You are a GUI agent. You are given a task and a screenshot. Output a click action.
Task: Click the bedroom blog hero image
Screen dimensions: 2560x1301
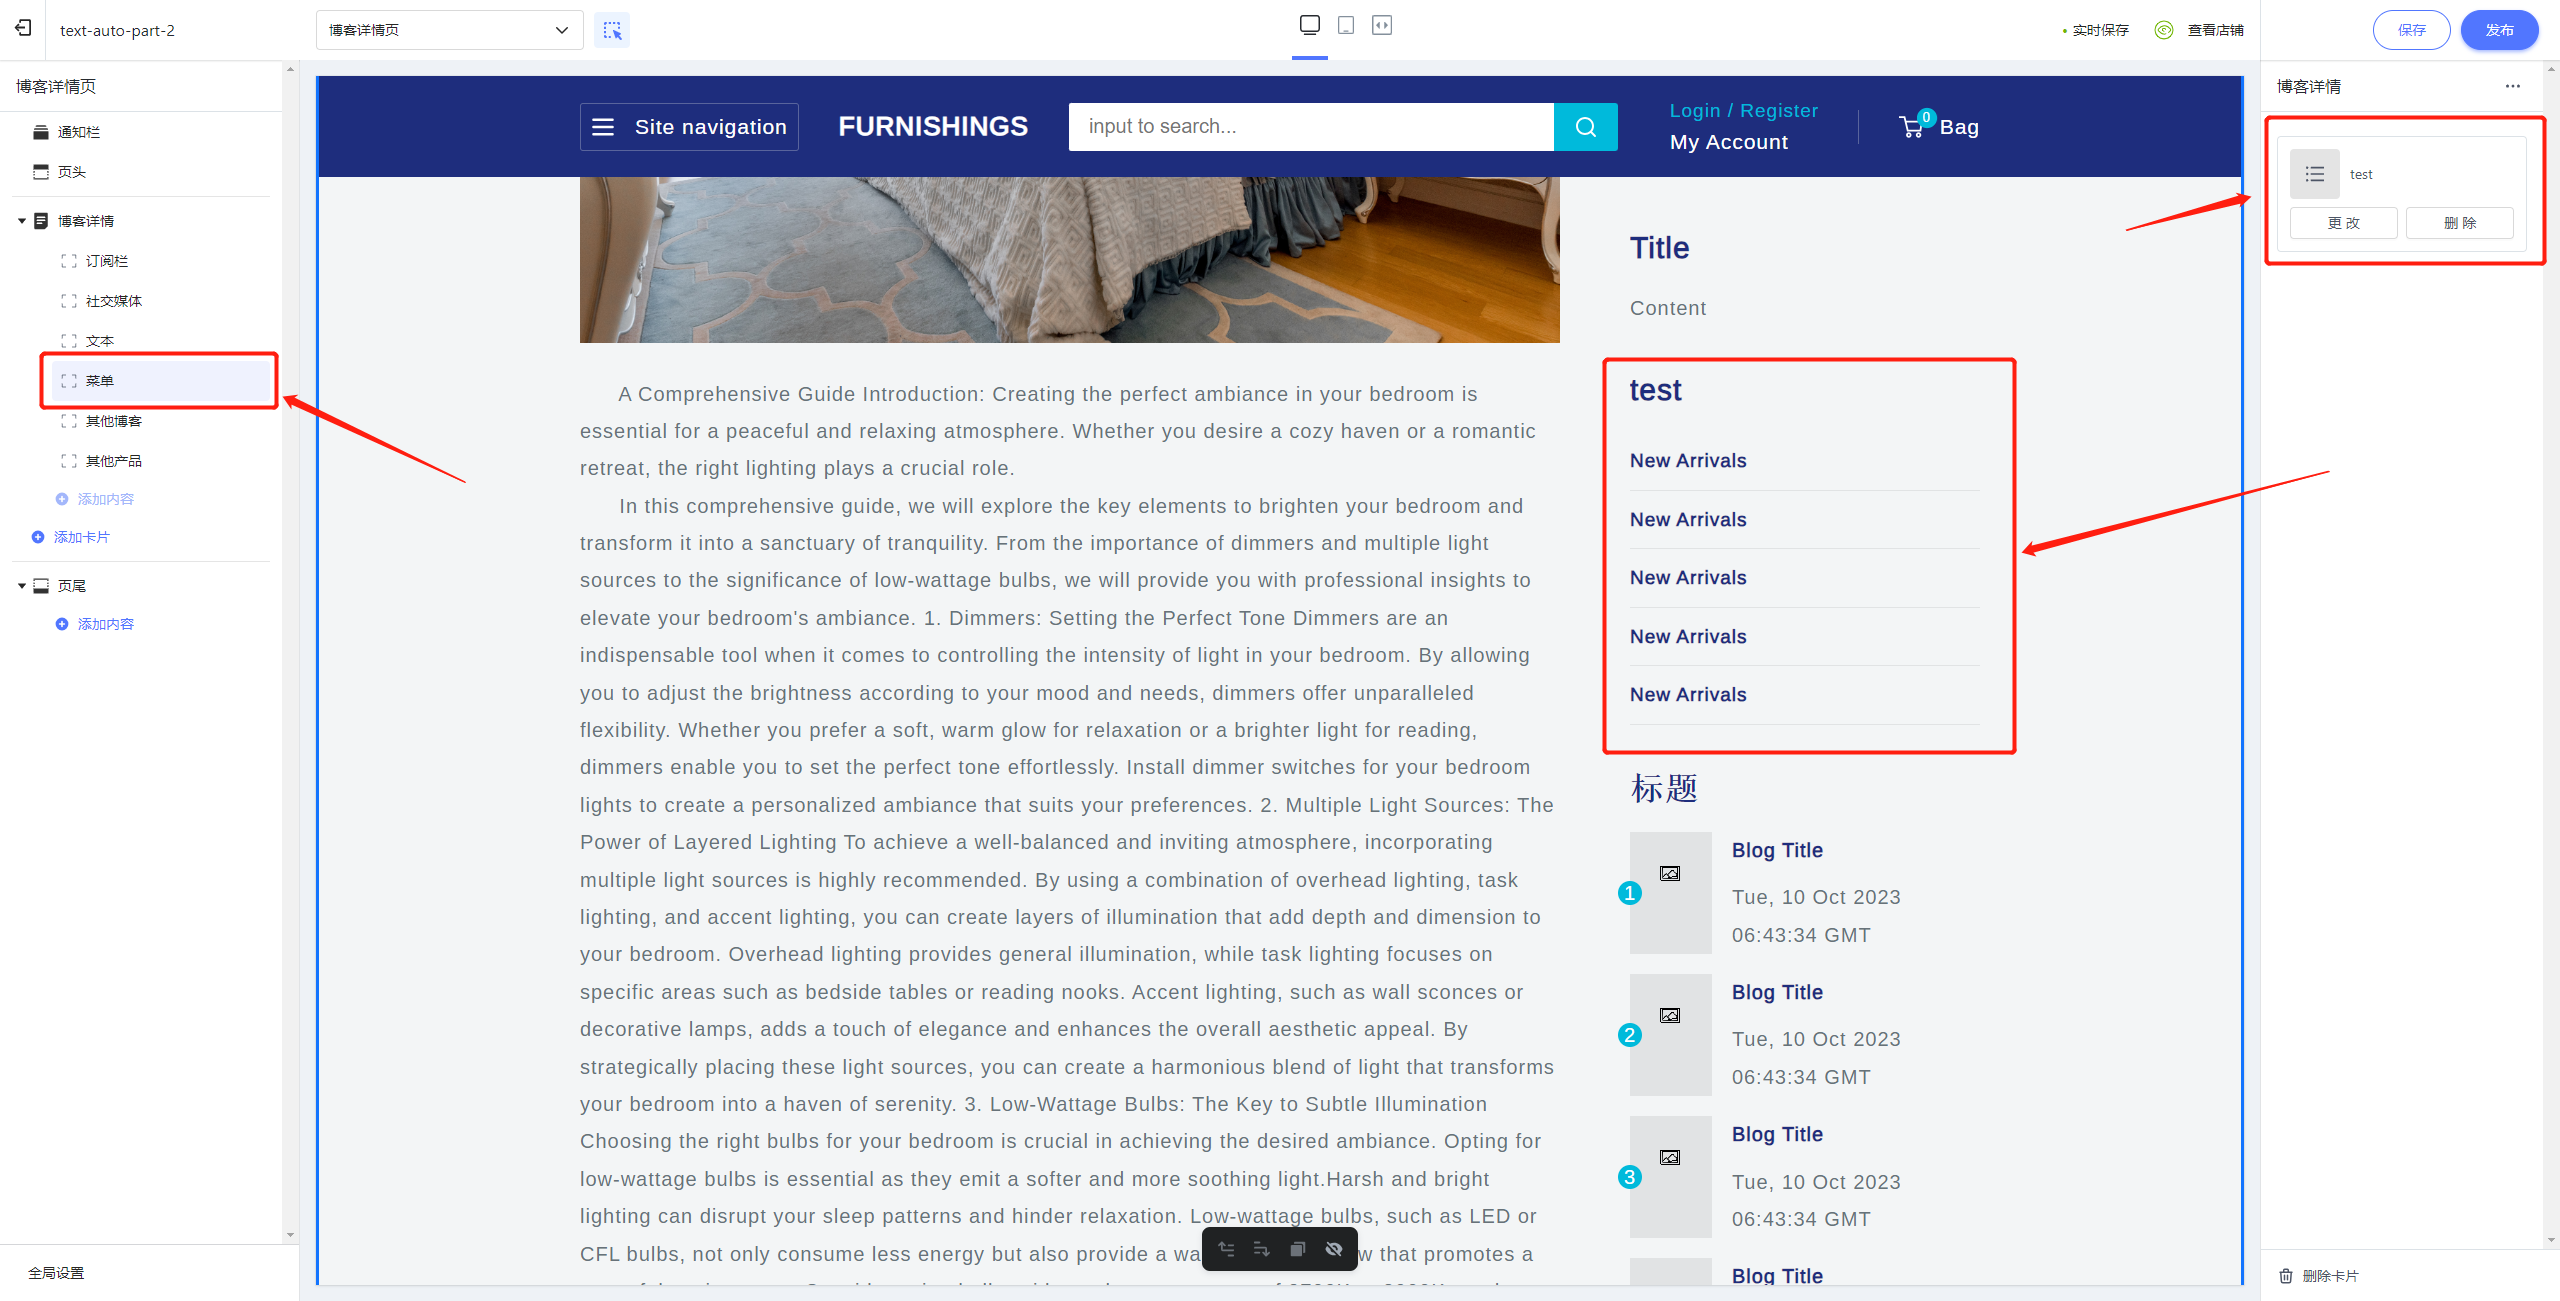click(1069, 260)
